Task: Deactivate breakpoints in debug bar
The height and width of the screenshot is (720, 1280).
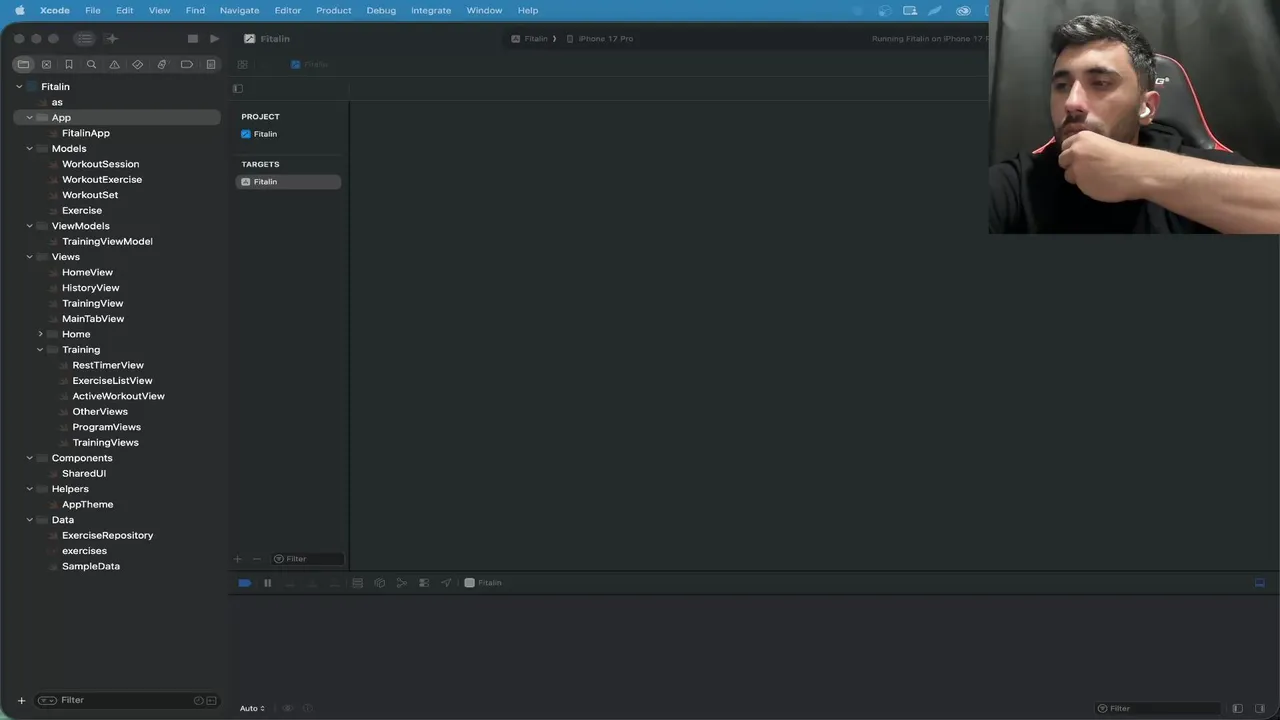Action: [245, 583]
